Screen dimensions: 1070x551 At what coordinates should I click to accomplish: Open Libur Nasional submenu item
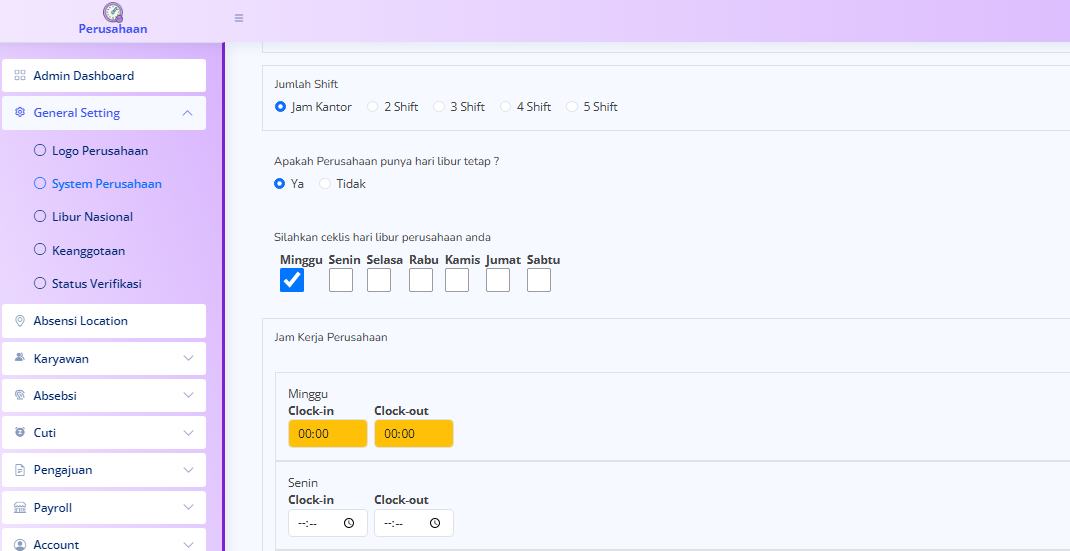tap(92, 217)
